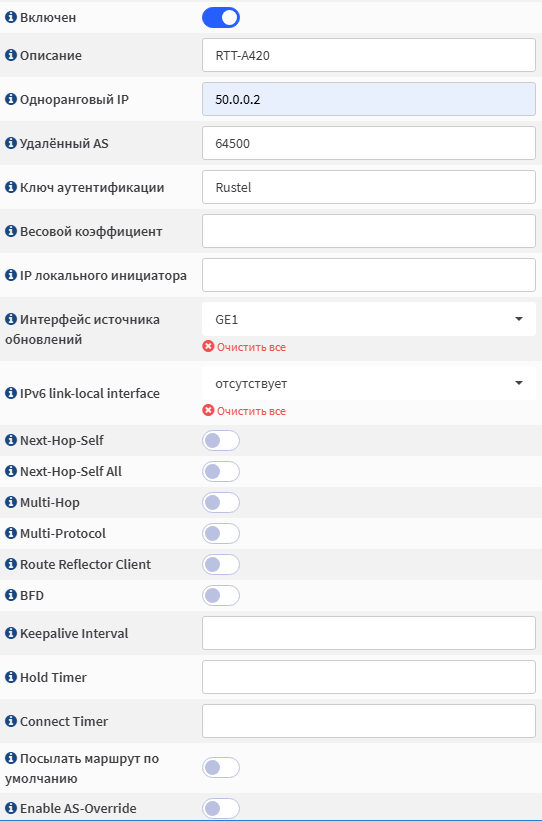542x821 pixels.
Task: Select the Описание field containing RTT-A420
Action: pos(369,55)
